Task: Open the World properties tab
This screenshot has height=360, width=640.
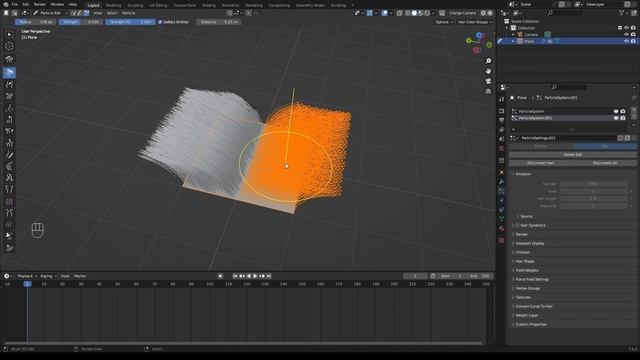Action: coord(502,149)
